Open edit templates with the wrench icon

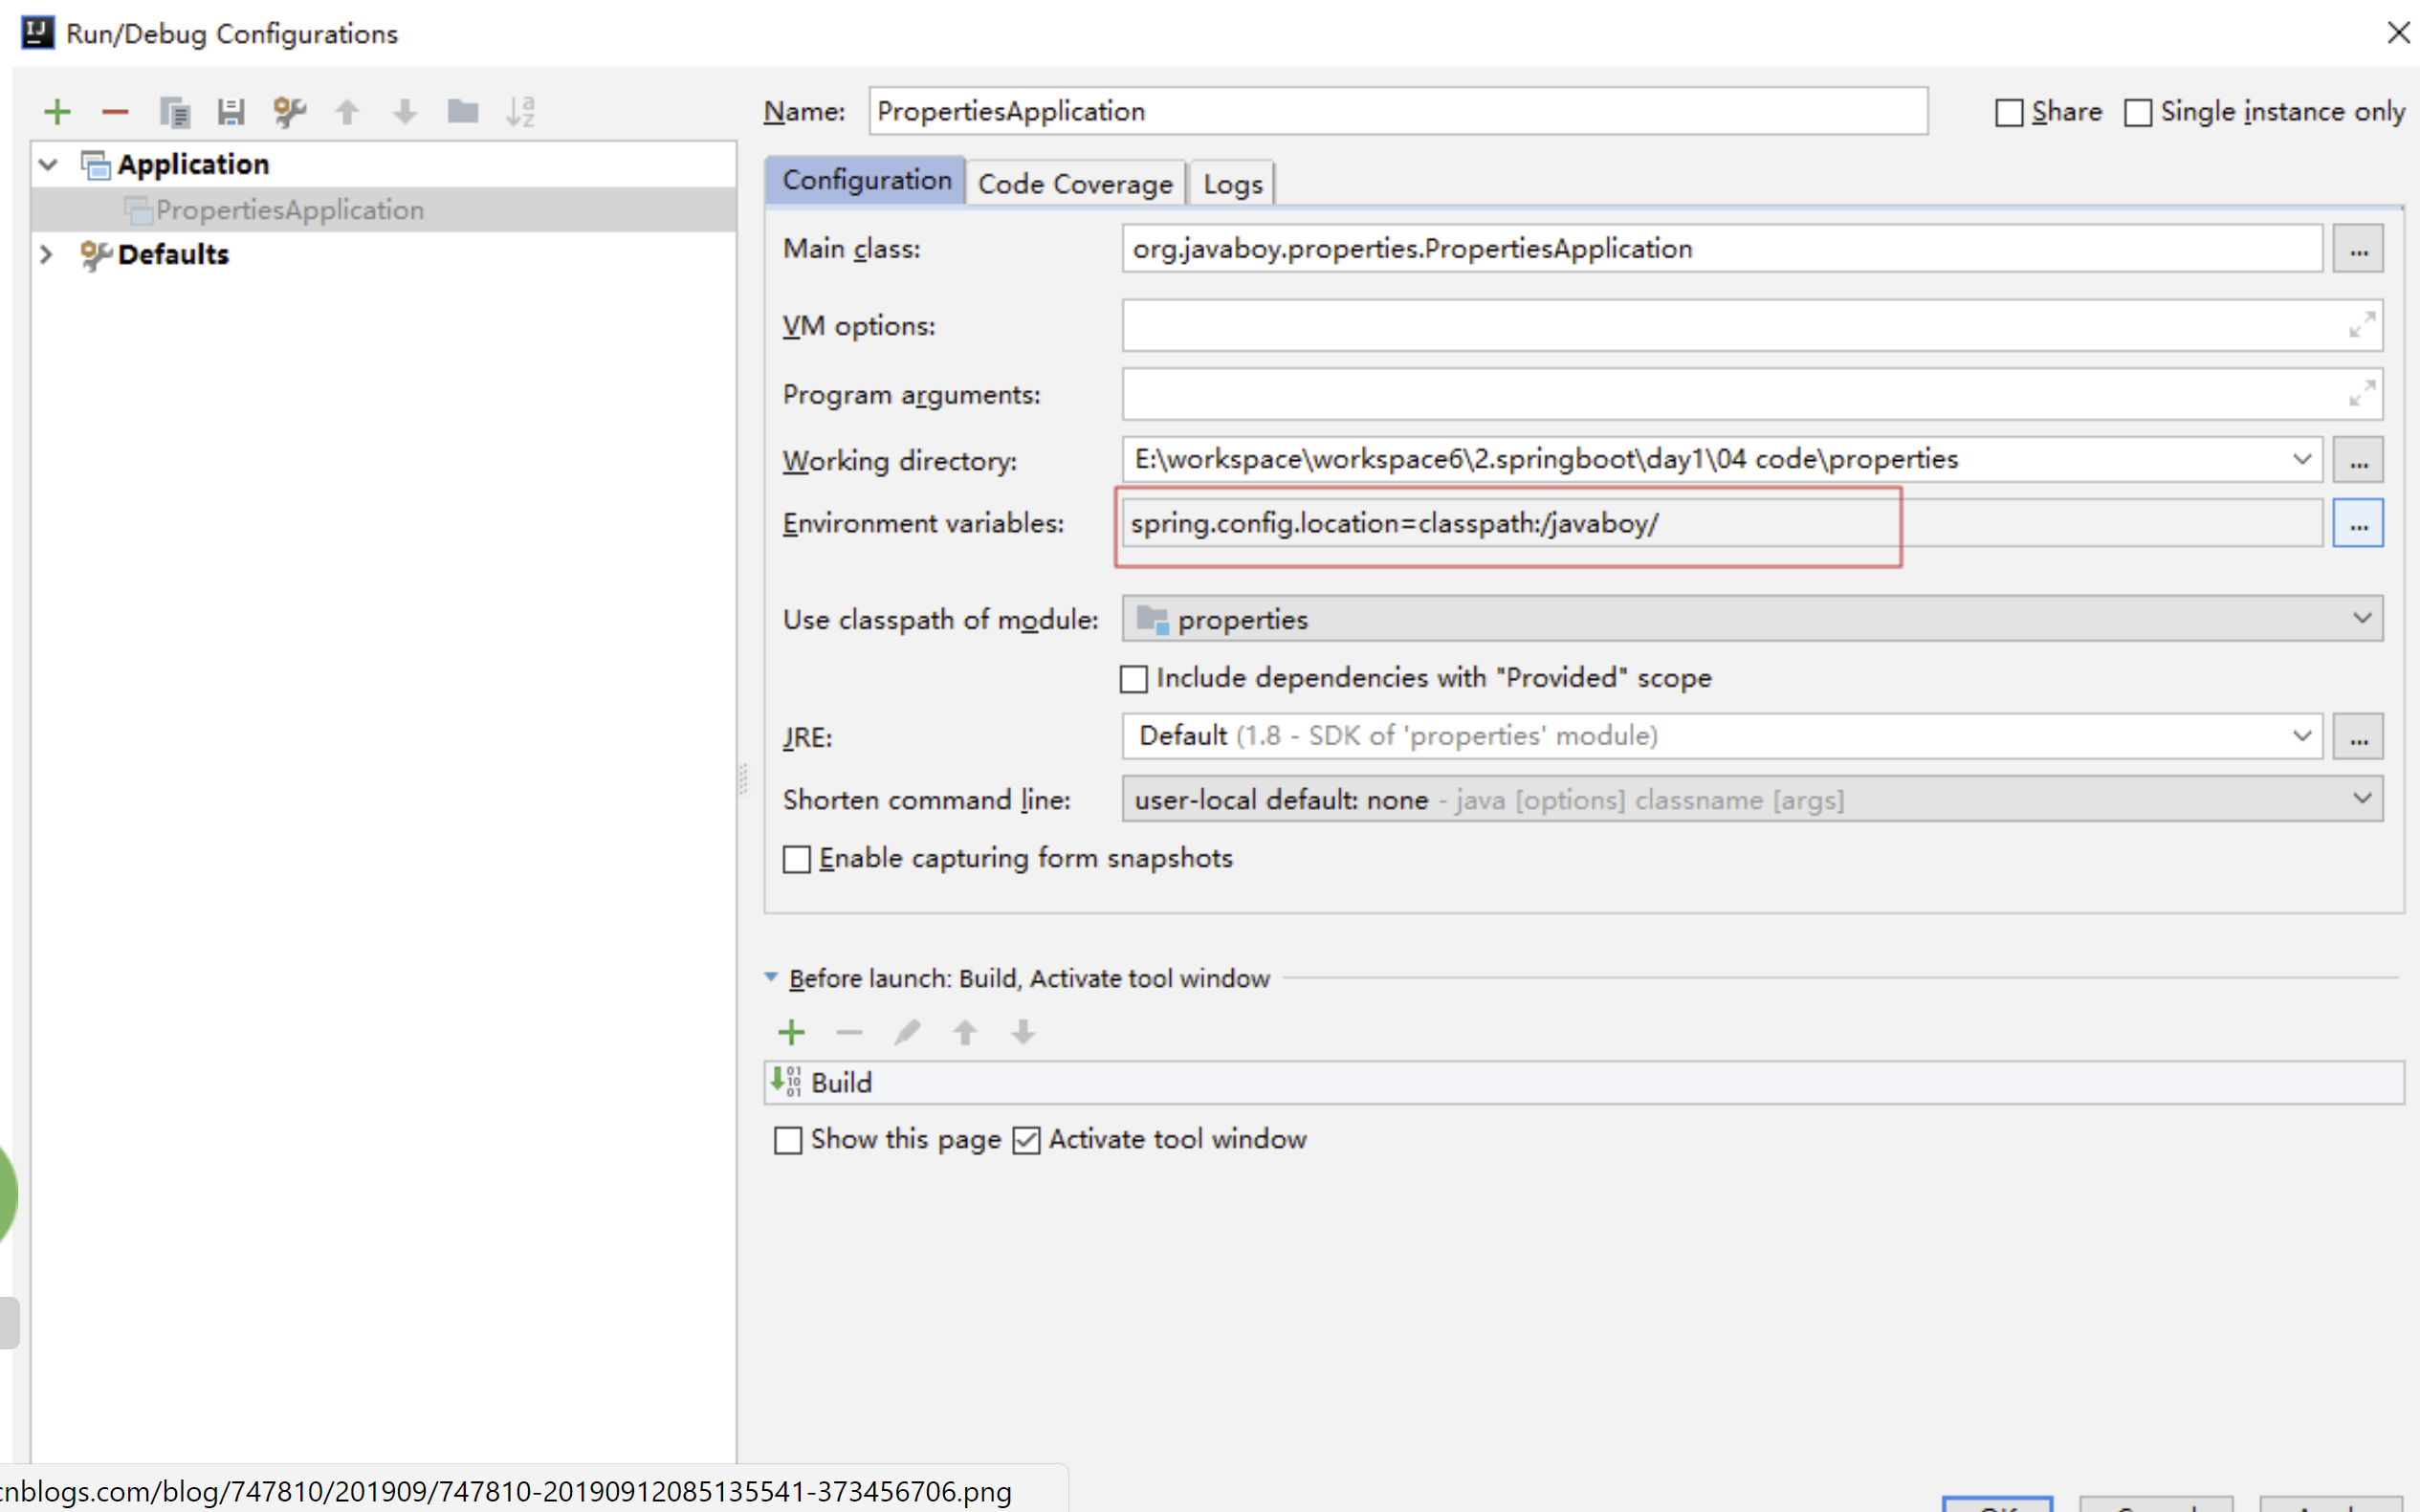point(289,111)
